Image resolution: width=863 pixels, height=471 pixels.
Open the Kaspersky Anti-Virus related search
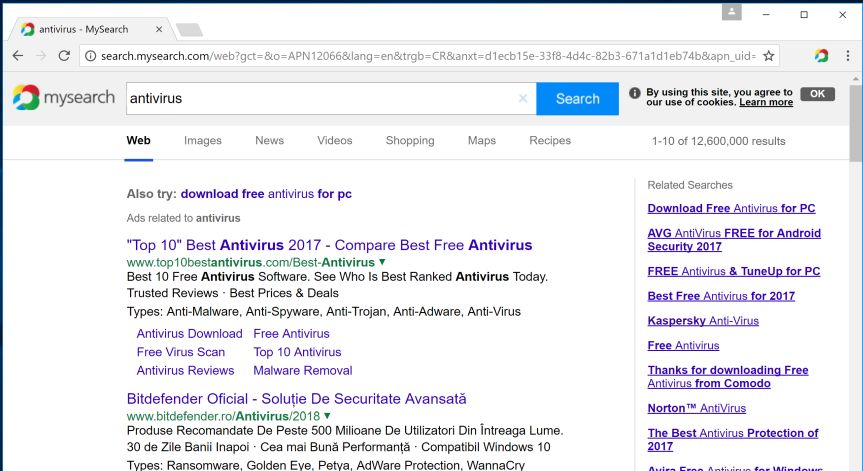point(703,321)
